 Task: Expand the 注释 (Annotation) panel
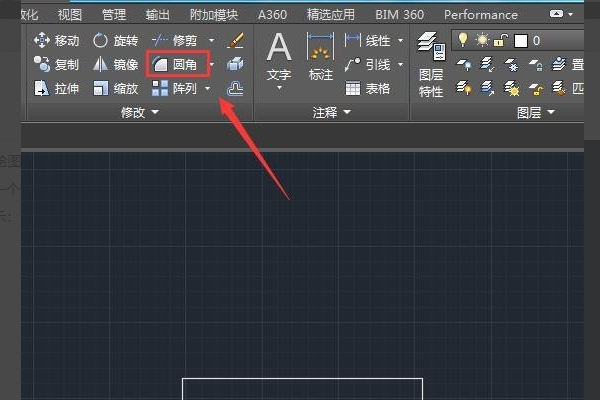[331, 112]
